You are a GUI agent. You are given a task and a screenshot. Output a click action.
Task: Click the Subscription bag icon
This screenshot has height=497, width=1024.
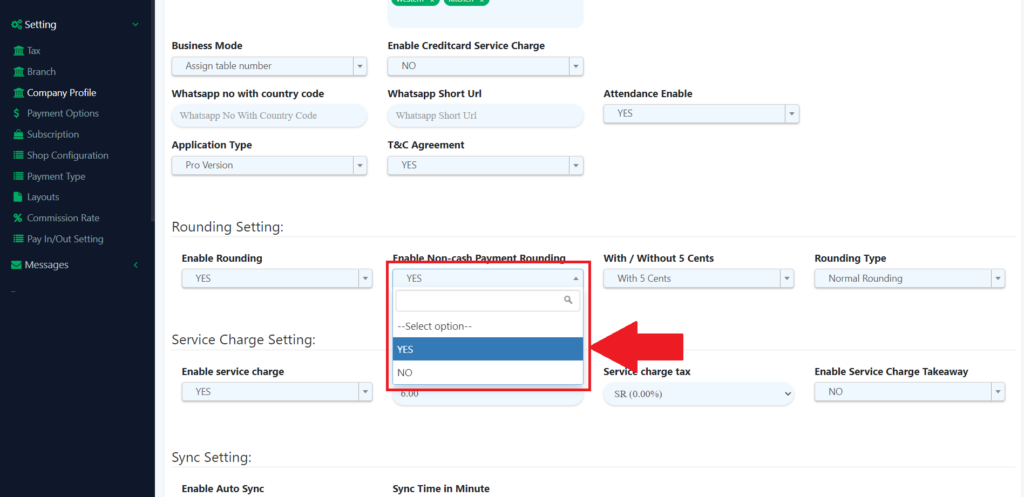[17, 135]
